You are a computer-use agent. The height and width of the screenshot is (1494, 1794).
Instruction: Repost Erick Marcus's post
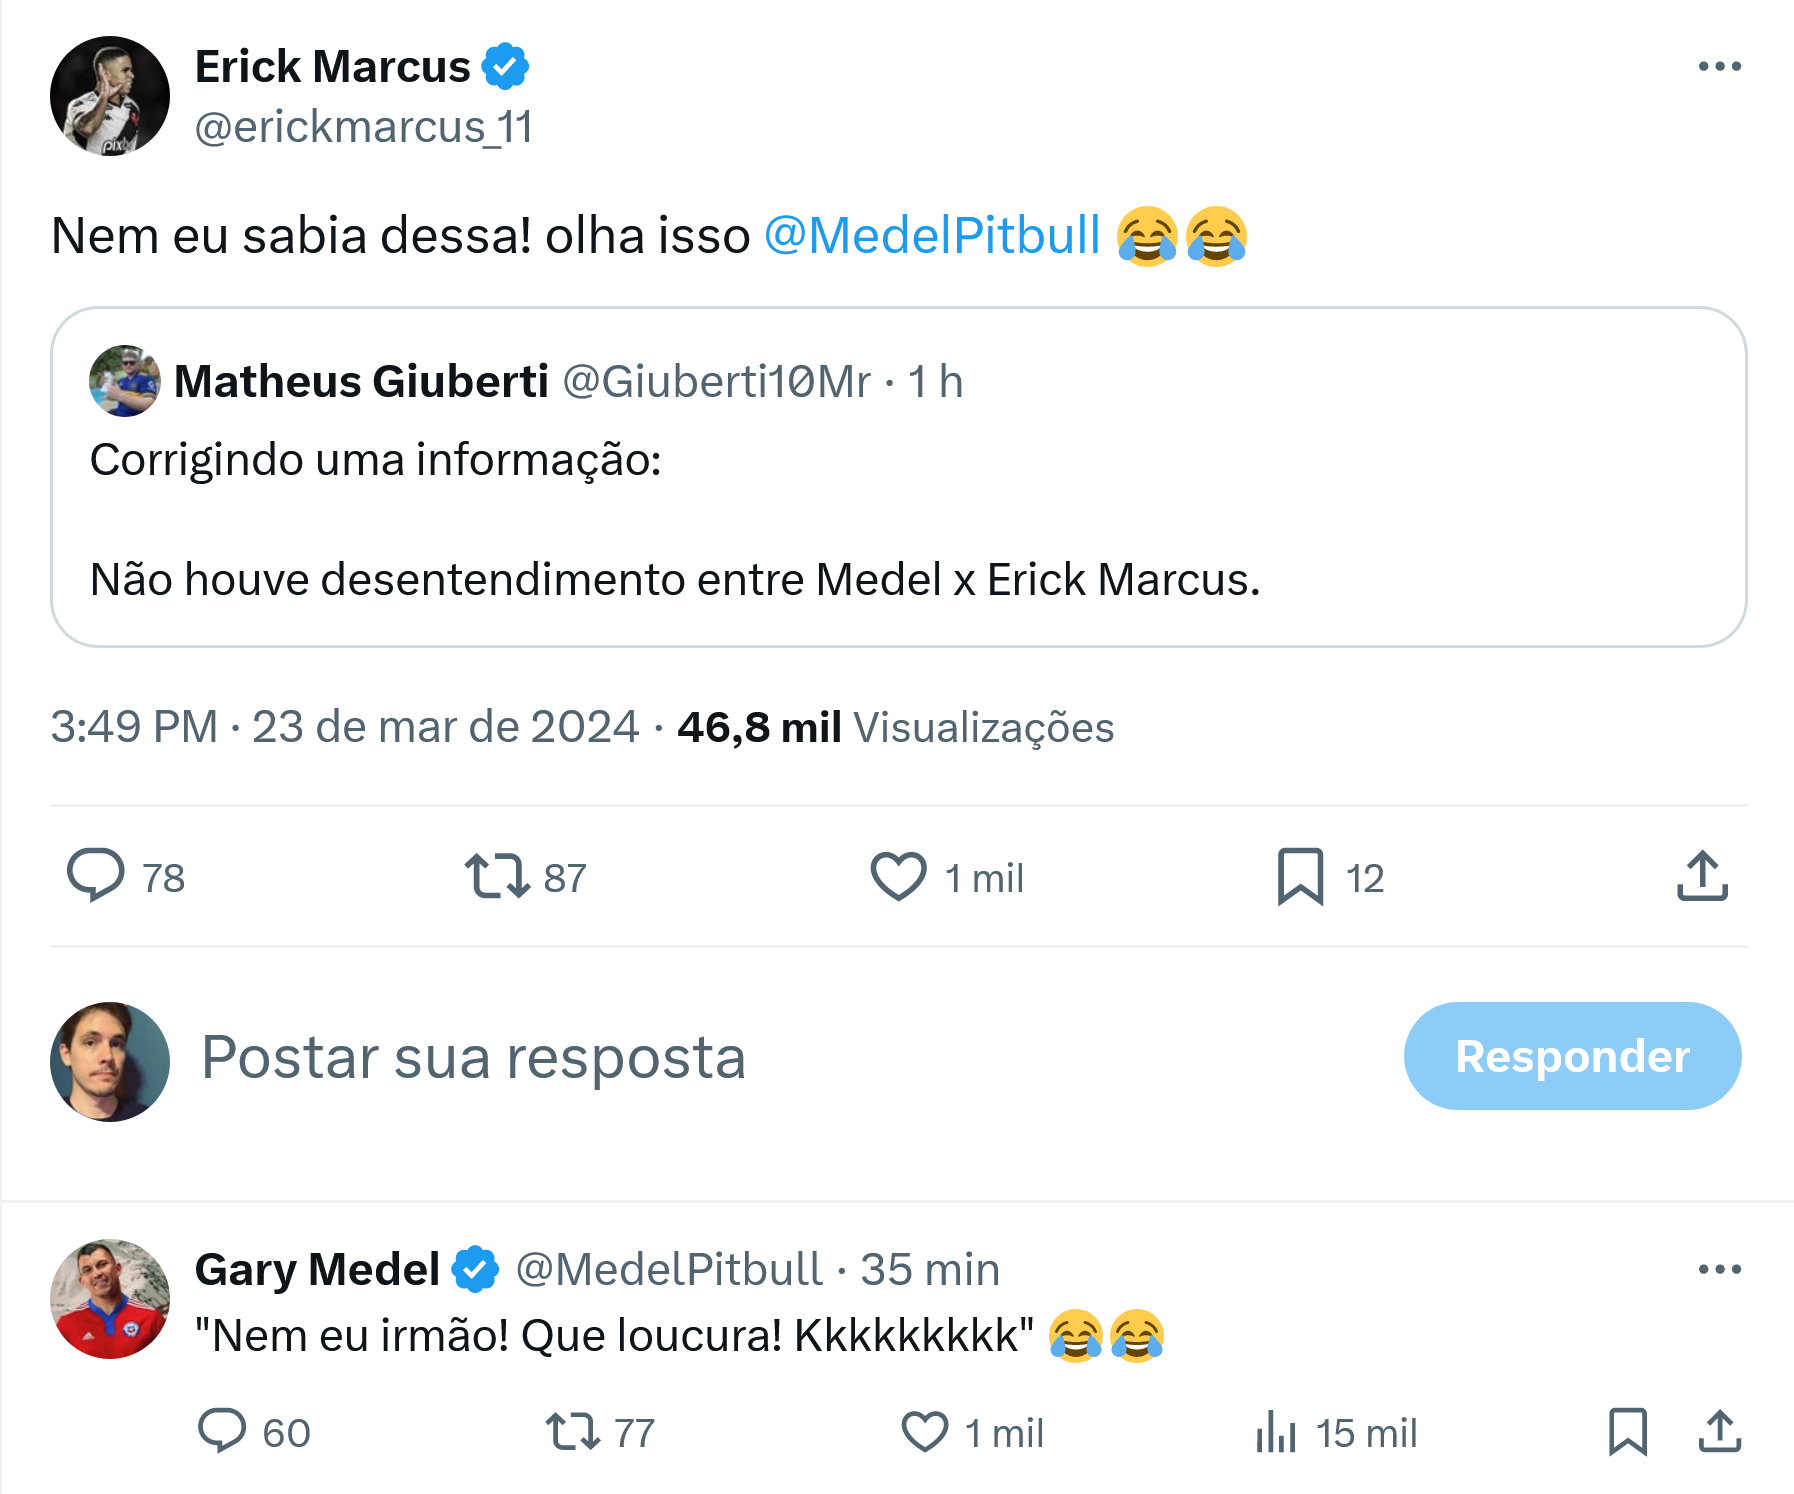497,876
